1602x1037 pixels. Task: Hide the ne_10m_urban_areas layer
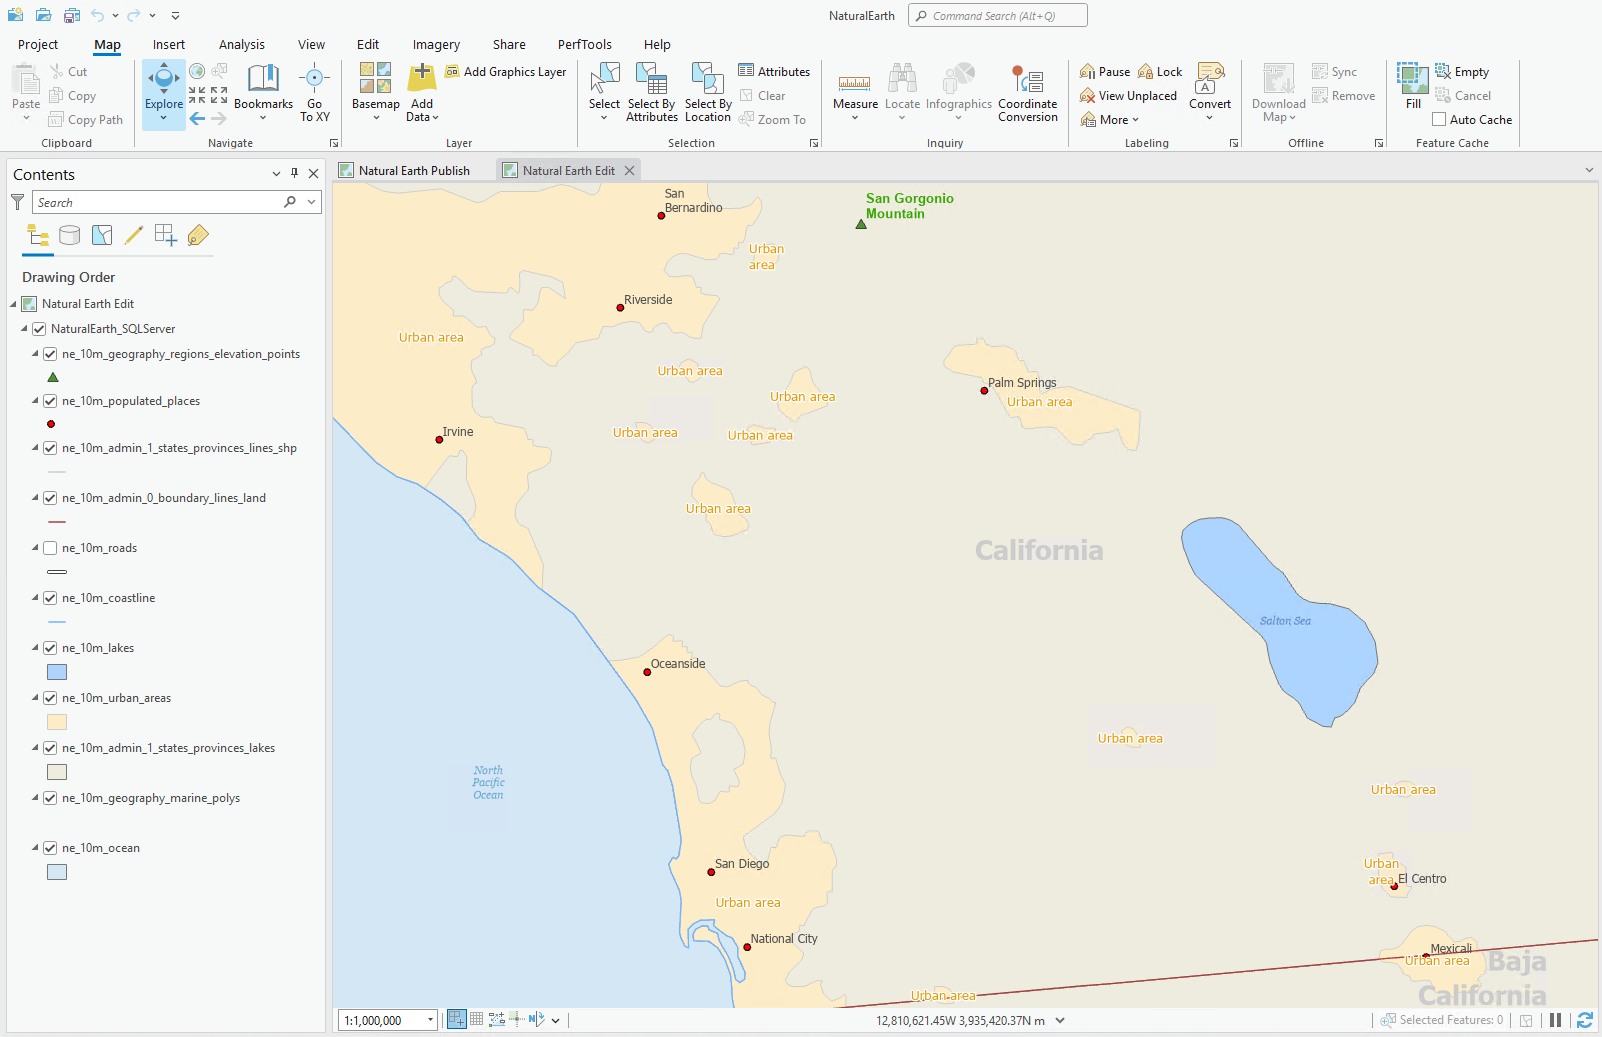click(50, 698)
